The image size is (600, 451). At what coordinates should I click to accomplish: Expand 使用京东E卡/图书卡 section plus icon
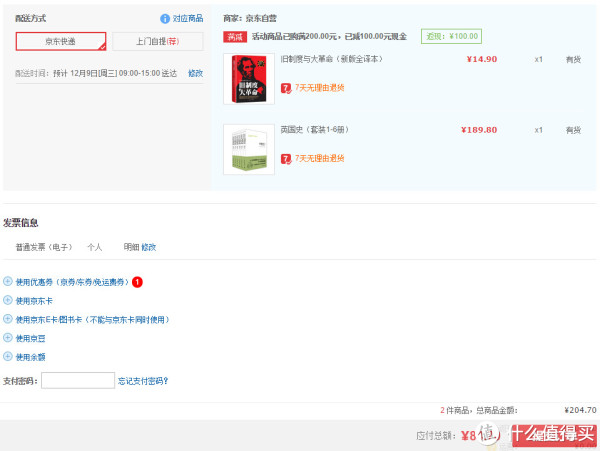point(8,319)
